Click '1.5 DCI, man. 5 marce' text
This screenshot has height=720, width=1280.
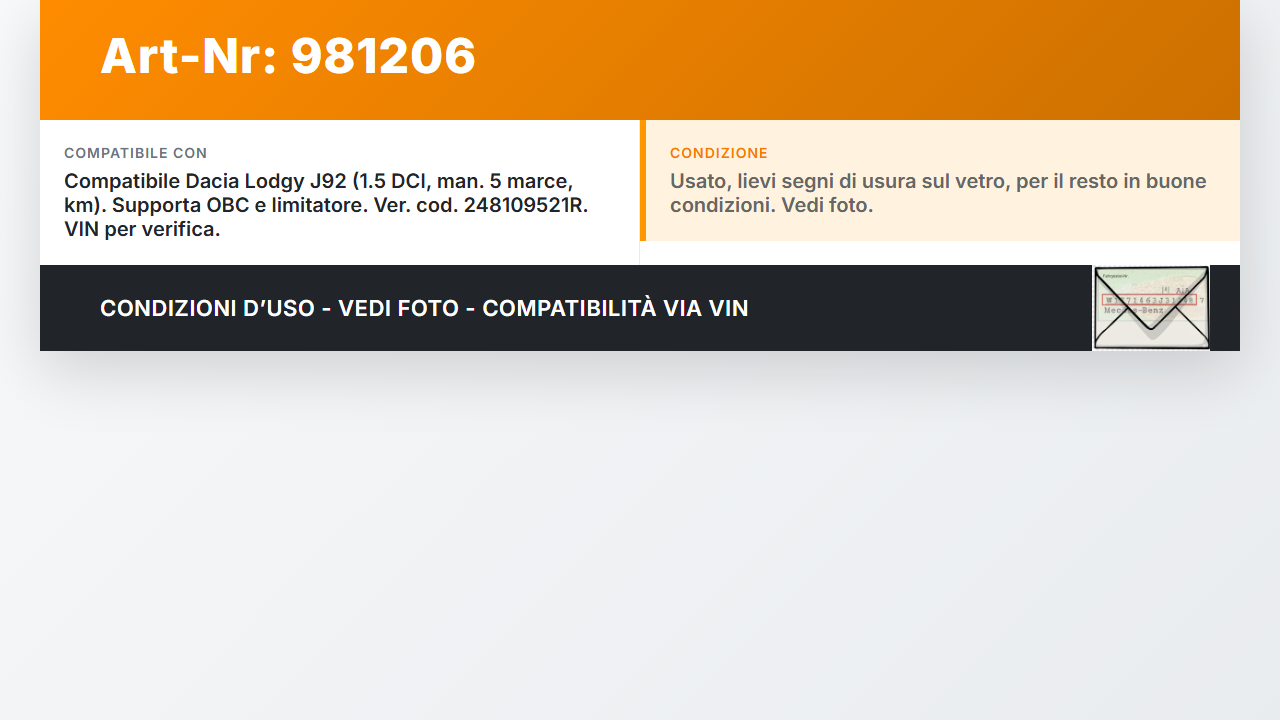pyautogui.click(x=465, y=181)
